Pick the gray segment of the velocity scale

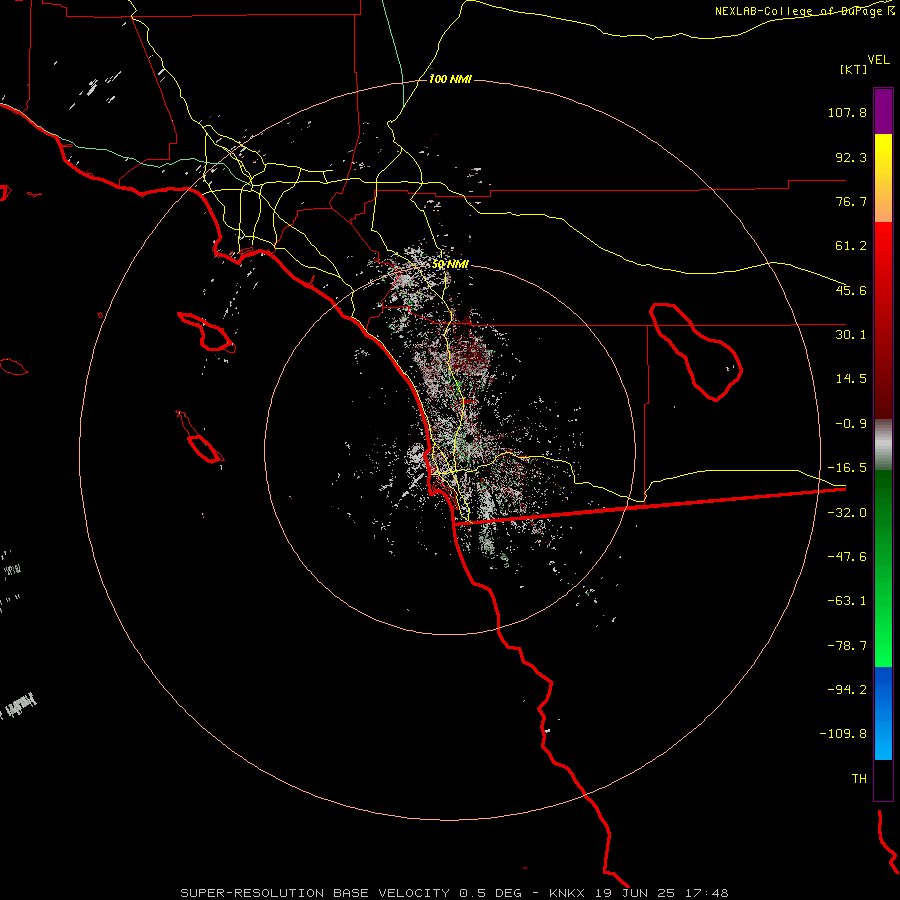[x=883, y=445]
